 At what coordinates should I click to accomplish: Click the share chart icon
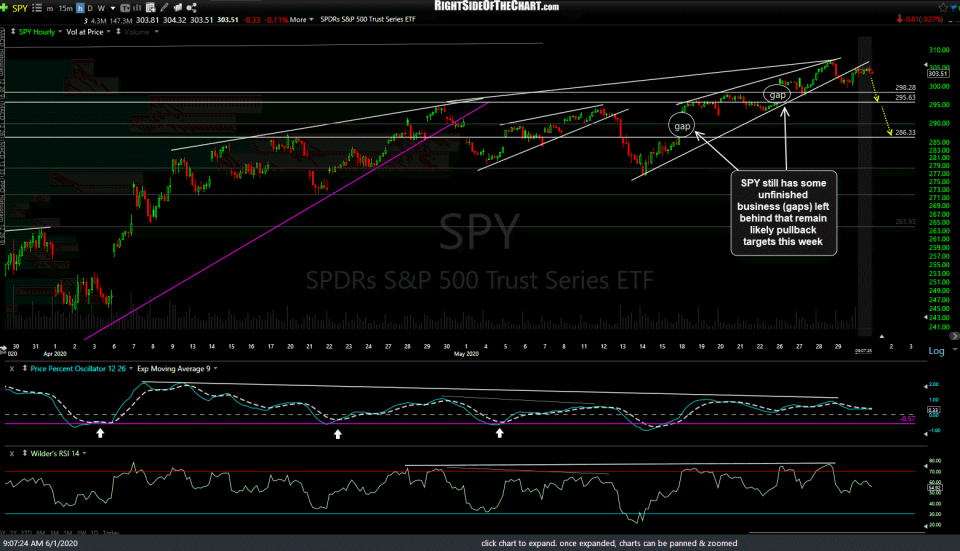point(192,8)
